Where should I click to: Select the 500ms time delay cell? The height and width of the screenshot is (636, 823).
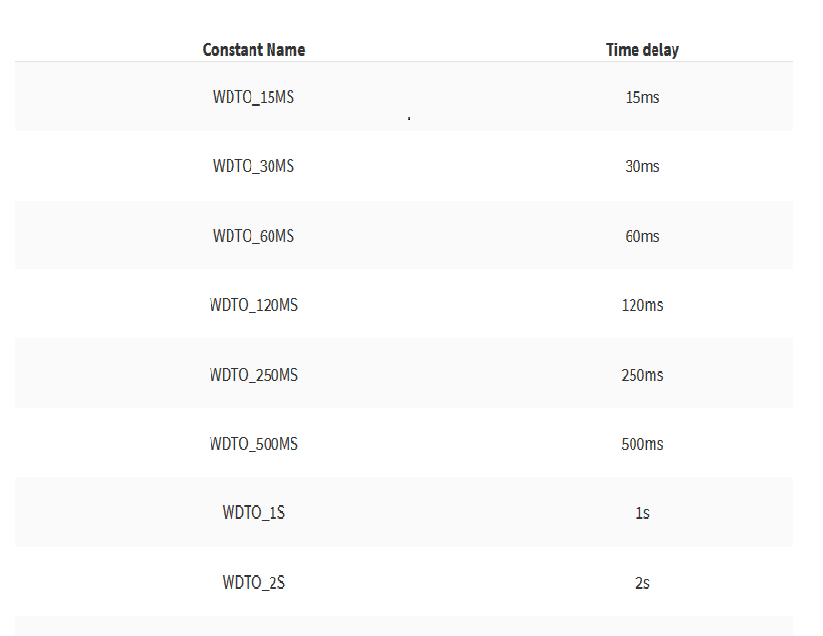642,444
